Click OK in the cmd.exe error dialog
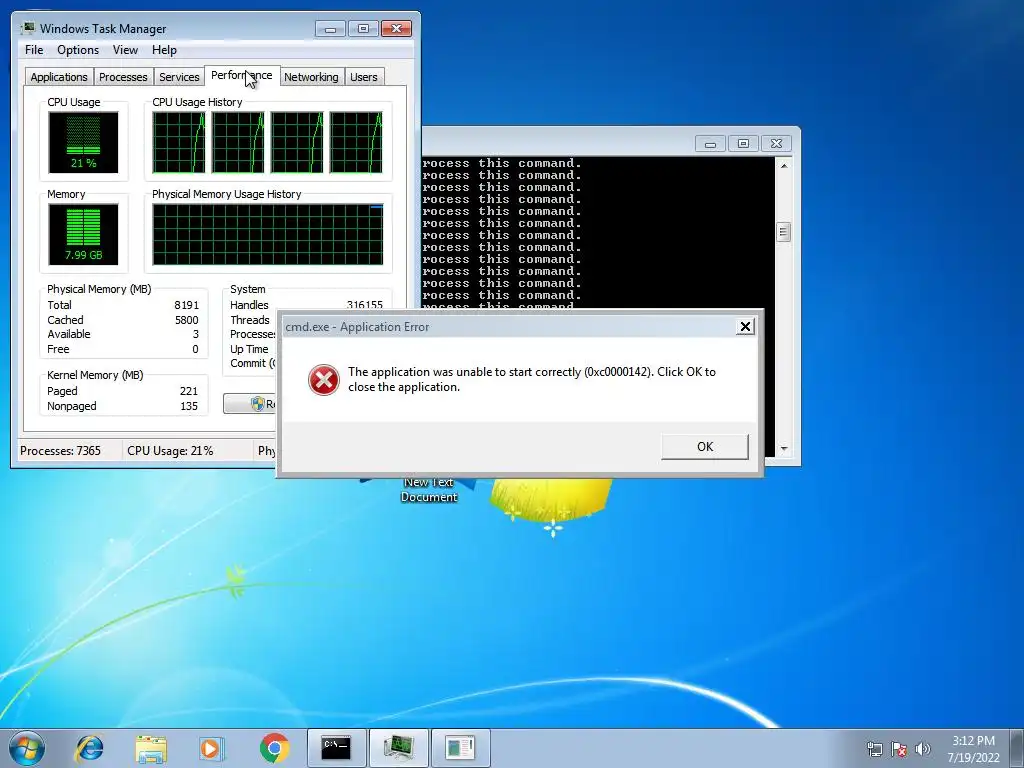The image size is (1024, 768). [x=705, y=447]
